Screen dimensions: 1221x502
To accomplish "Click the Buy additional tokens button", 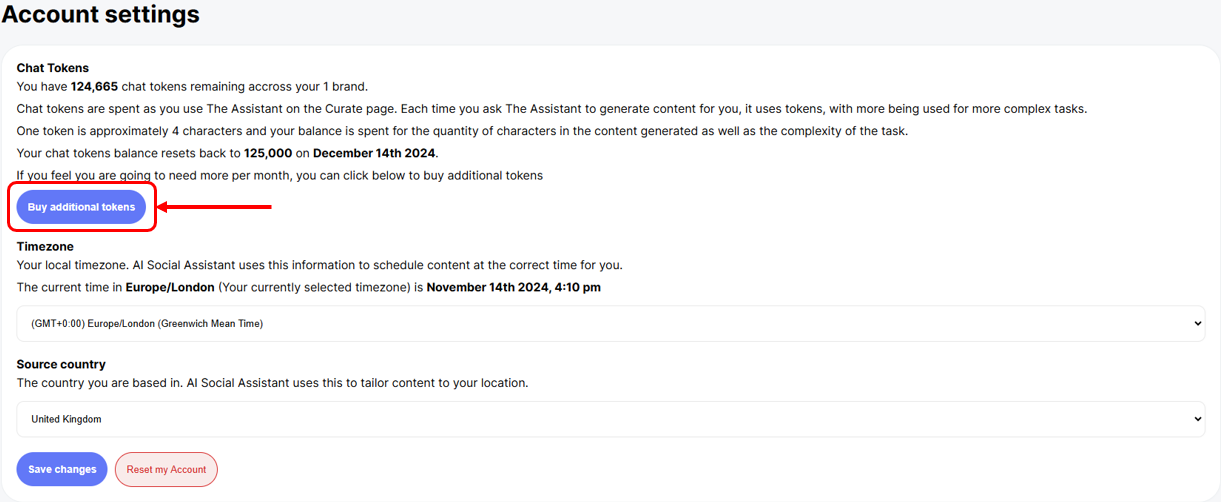I will pos(81,207).
